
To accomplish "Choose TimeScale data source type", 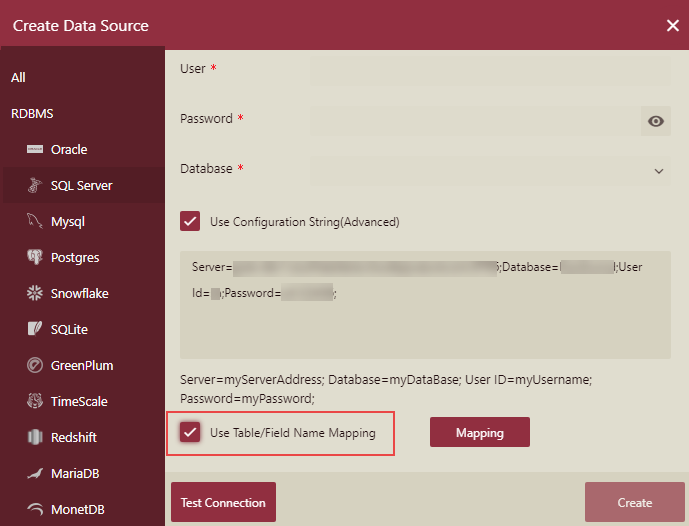I will coord(83,401).
